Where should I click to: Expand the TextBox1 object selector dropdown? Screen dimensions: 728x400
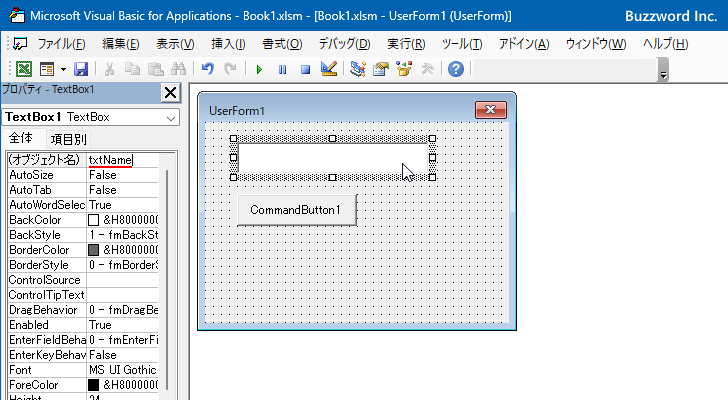click(171, 118)
